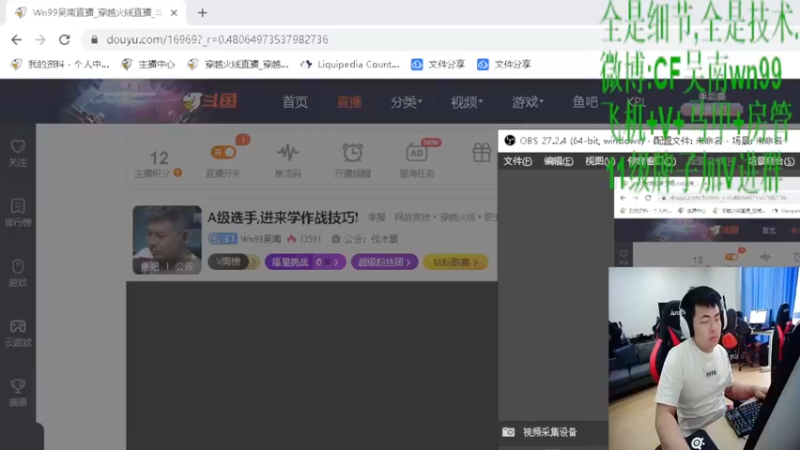Open OBS 视图(V) menu
Image resolution: width=800 pixels, height=450 pixels.
pos(598,161)
